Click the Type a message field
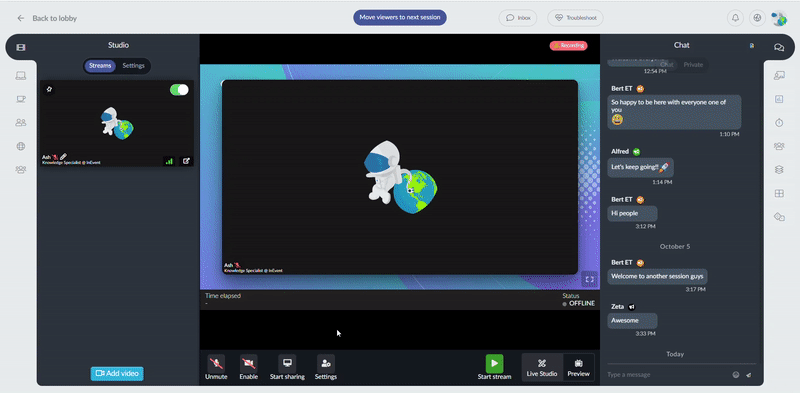 667,375
